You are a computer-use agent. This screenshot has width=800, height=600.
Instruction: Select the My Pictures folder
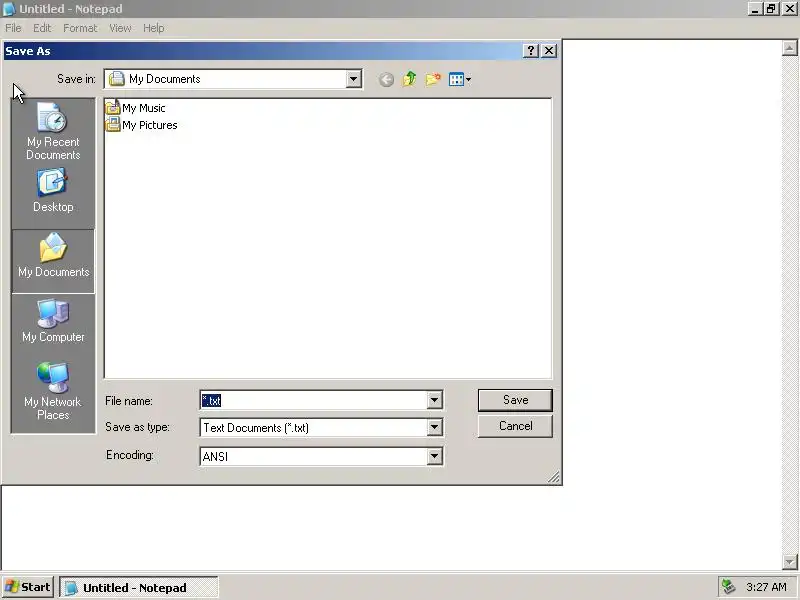pos(142,125)
